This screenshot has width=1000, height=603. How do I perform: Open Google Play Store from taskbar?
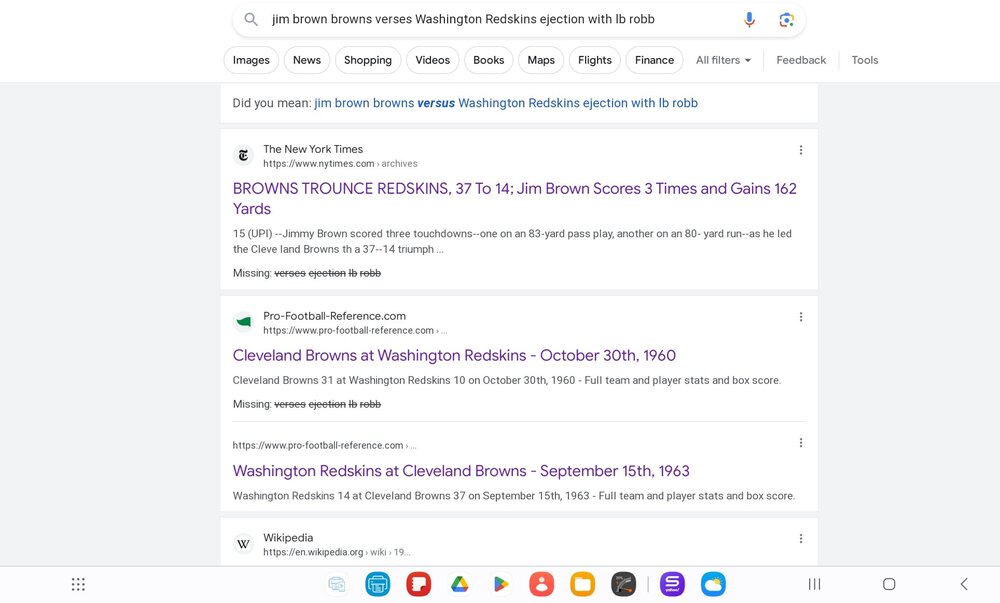pos(501,585)
